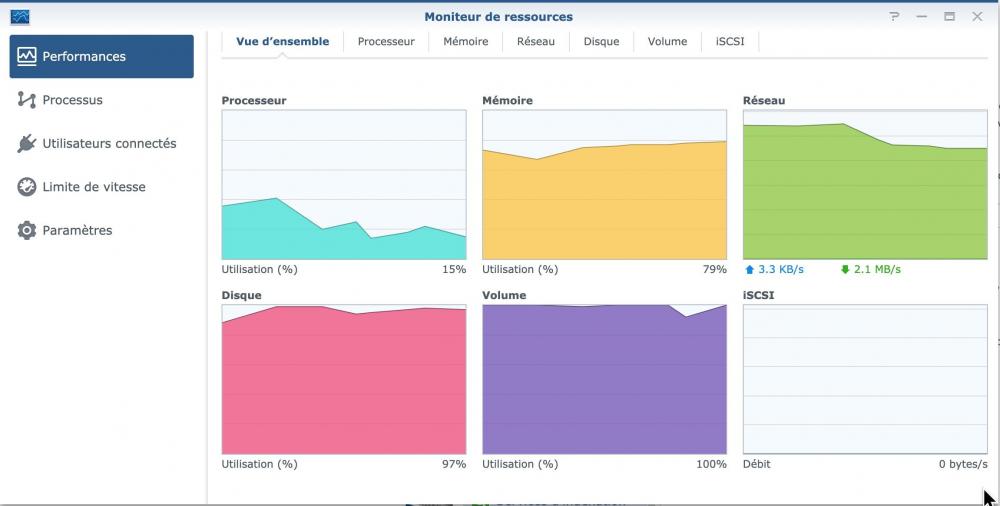
Task: Click the Limite de vitesse gauge icon
Action: click(x=27, y=187)
